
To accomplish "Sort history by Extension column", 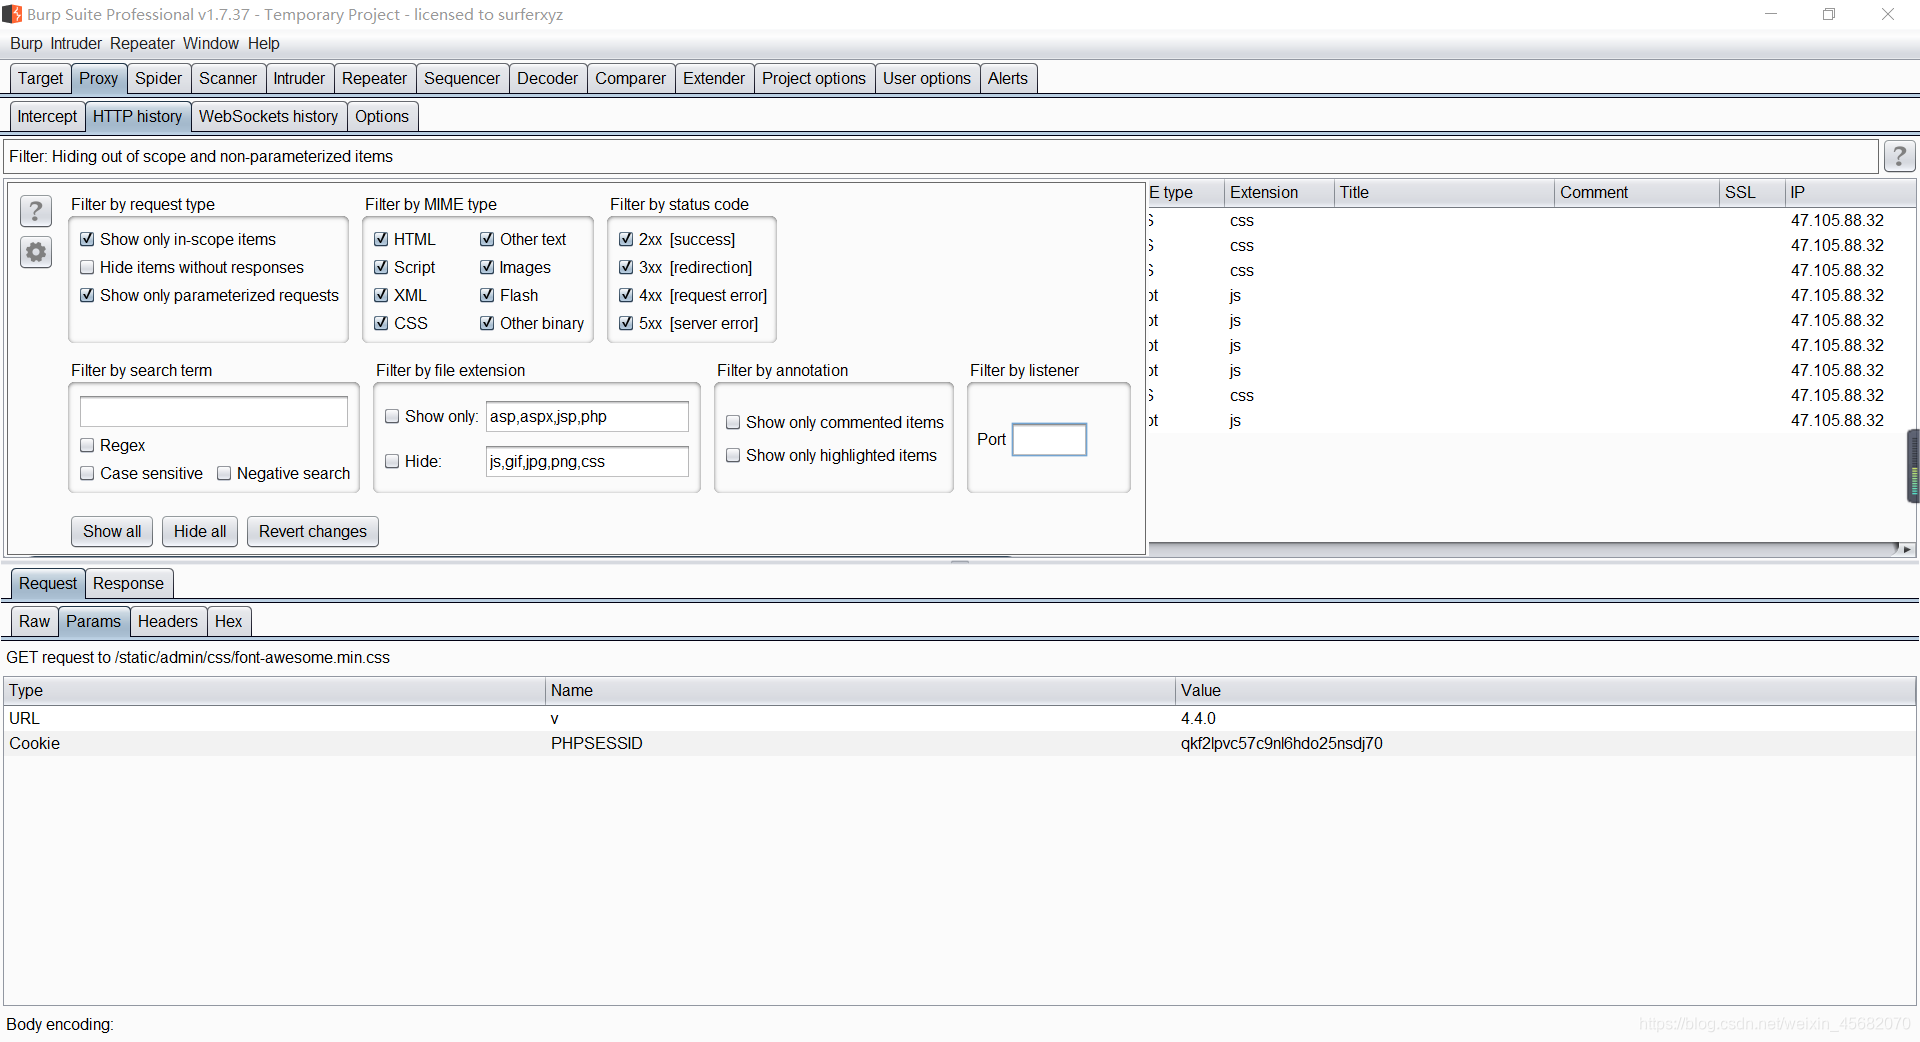I will pyautogui.click(x=1279, y=192).
